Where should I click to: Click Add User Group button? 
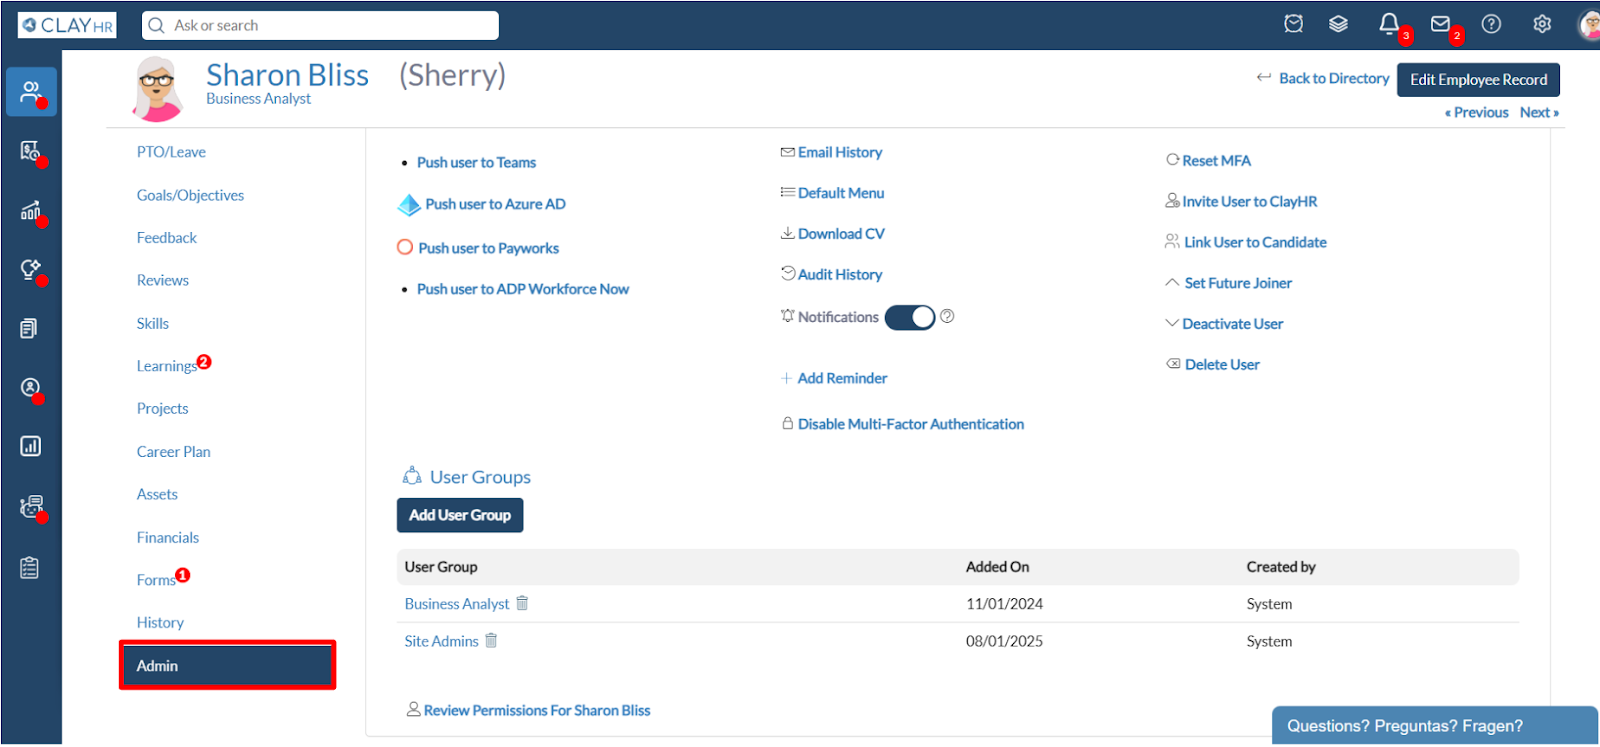point(460,515)
